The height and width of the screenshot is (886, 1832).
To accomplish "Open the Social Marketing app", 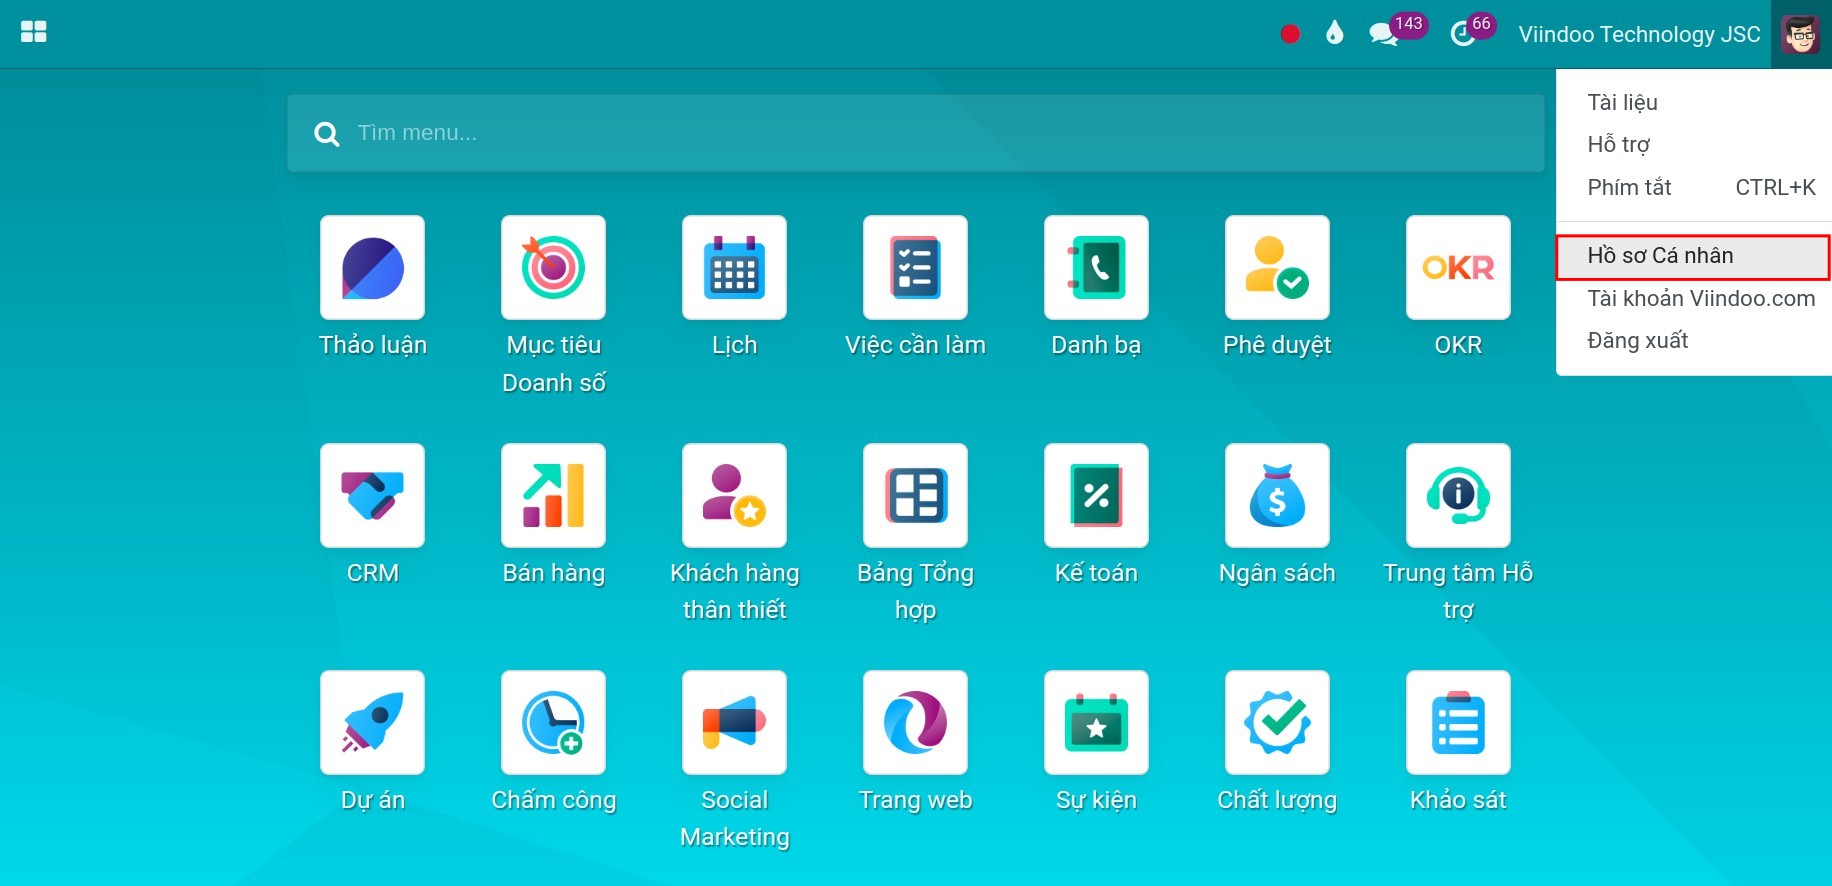I will tap(734, 722).
